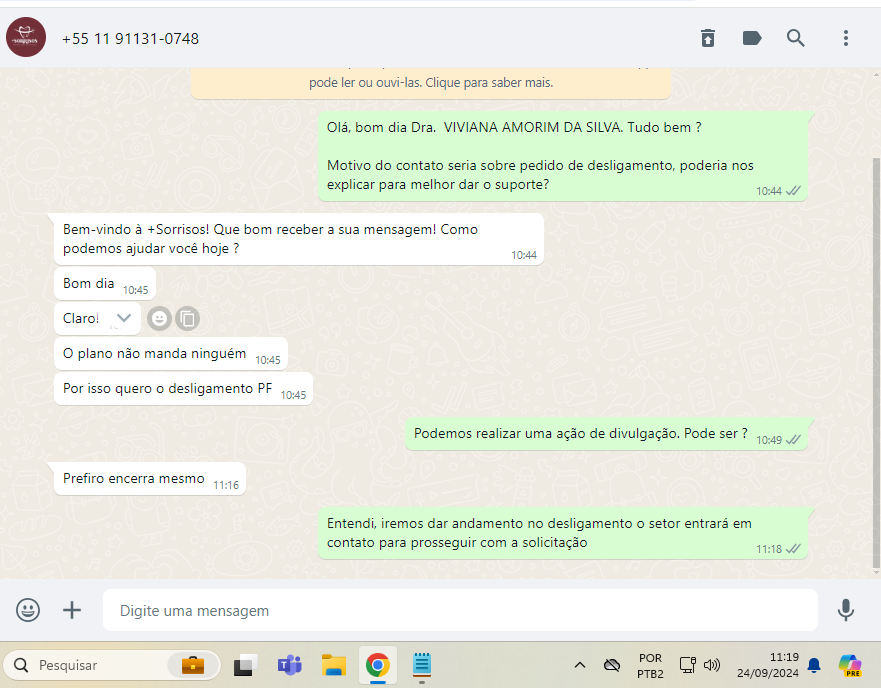Select message 'Prefiro encerra mesmo'
881x688 pixels.
click(x=149, y=479)
